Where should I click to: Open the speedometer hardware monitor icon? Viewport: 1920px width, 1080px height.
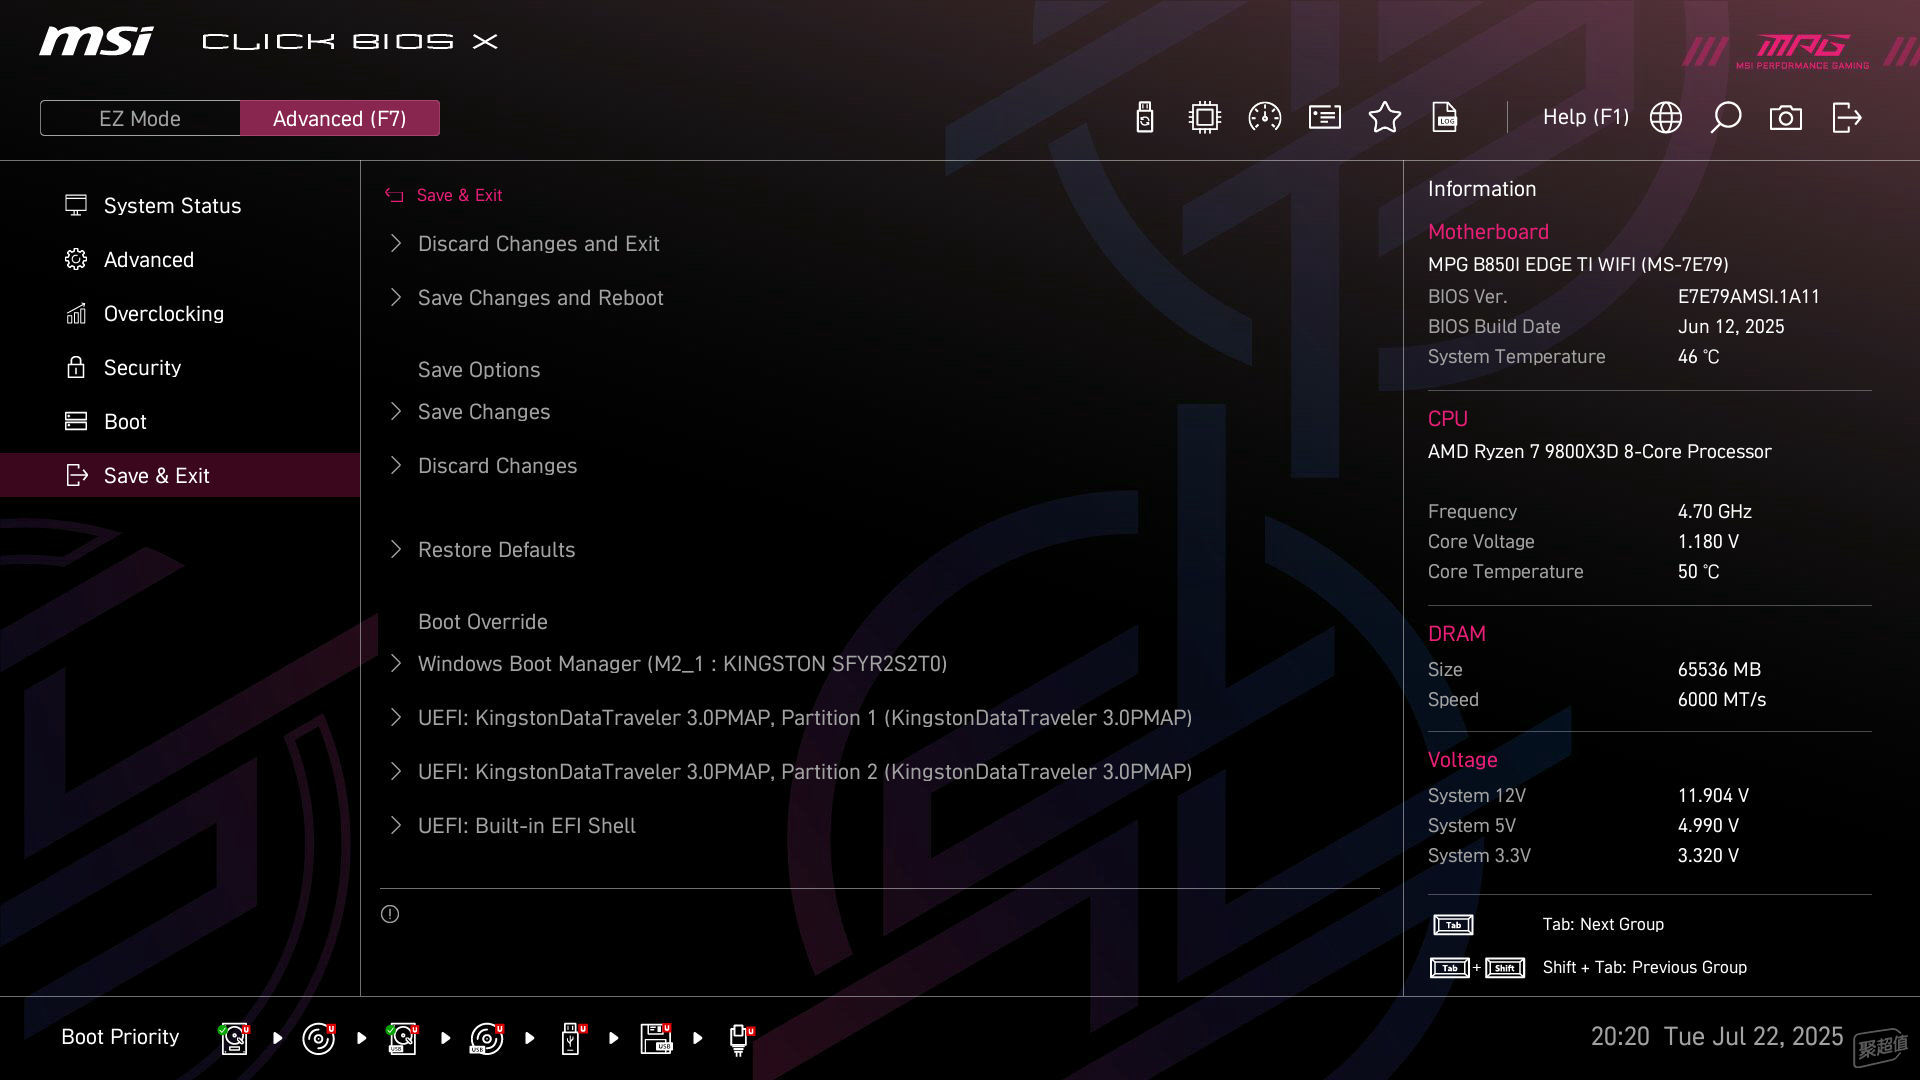pyautogui.click(x=1265, y=118)
